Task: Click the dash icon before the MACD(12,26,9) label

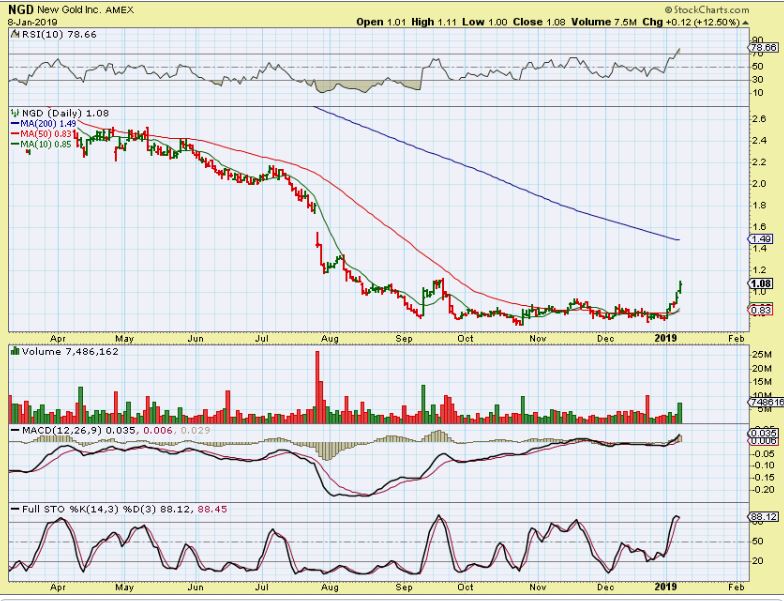Action: tap(15, 430)
